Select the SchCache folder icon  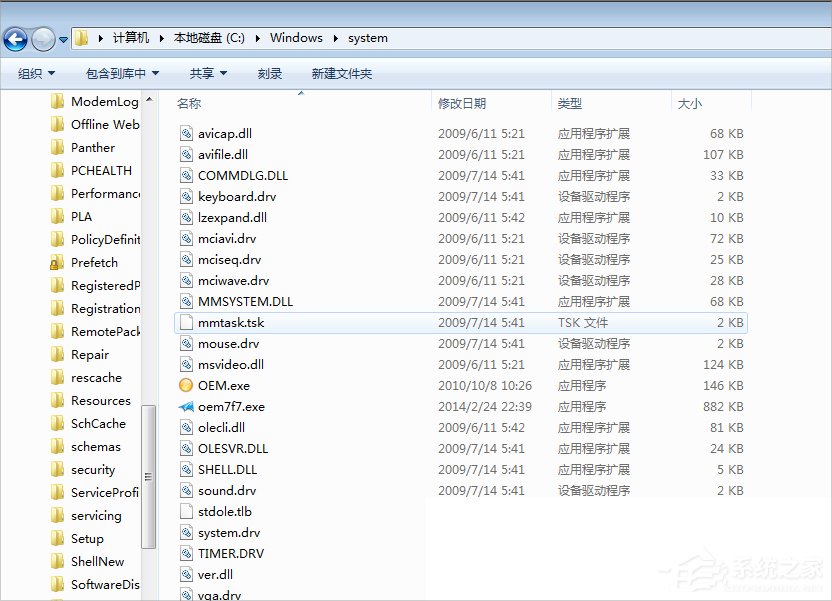57,423
